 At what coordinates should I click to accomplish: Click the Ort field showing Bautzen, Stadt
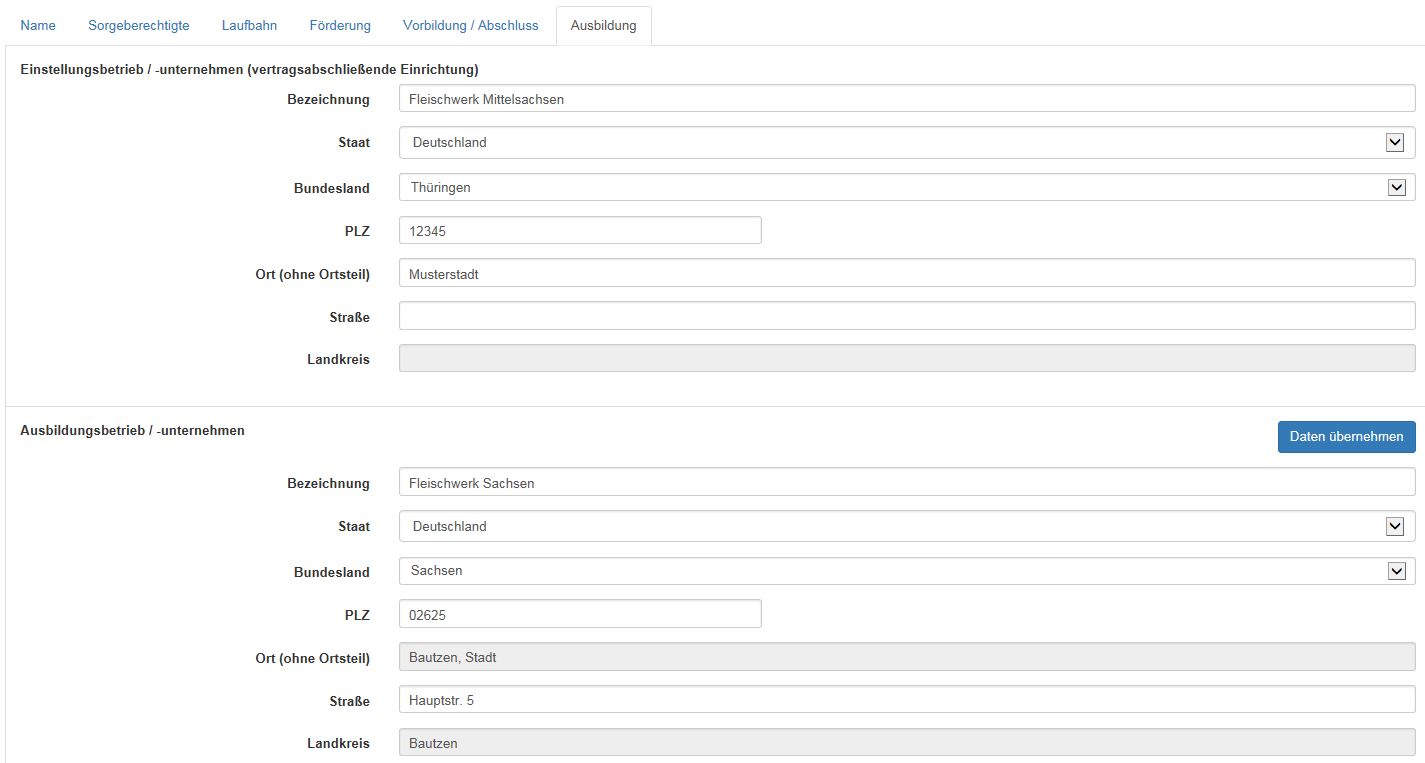point(906,657)
